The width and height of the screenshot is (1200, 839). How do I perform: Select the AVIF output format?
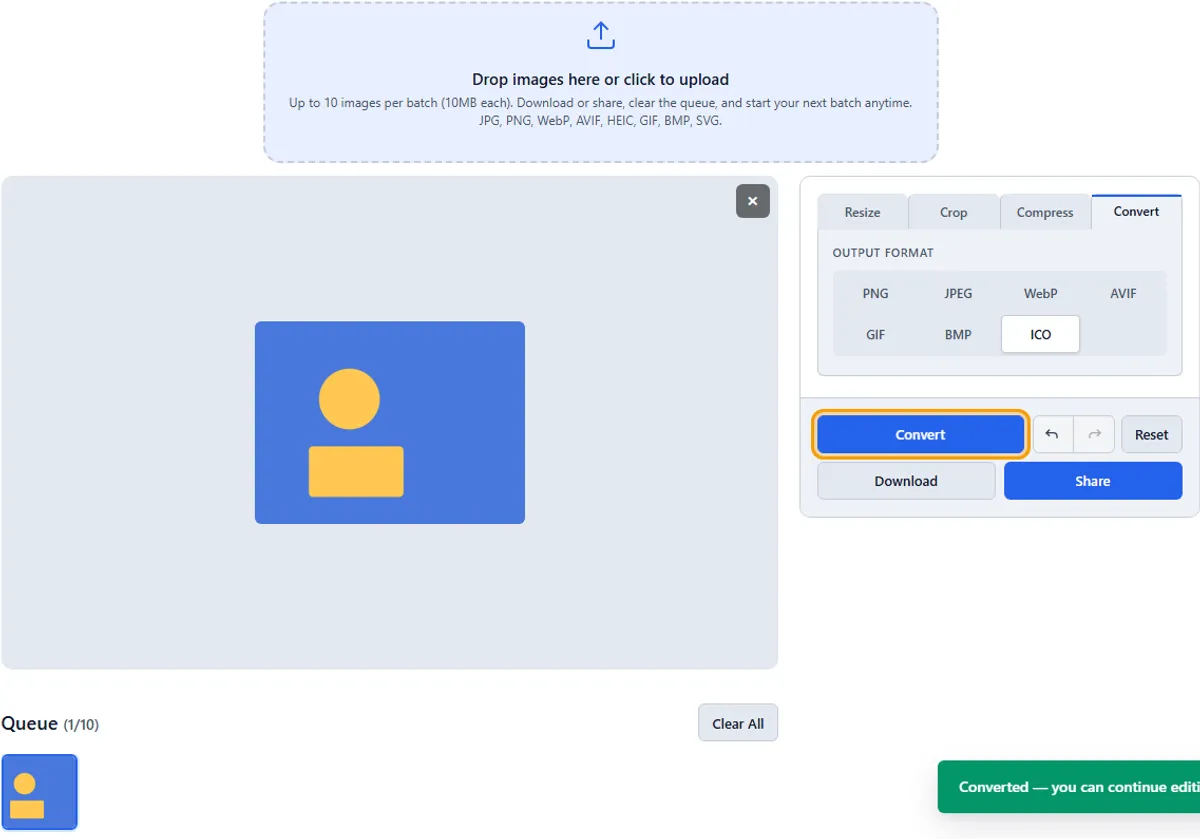[1123, 294]
